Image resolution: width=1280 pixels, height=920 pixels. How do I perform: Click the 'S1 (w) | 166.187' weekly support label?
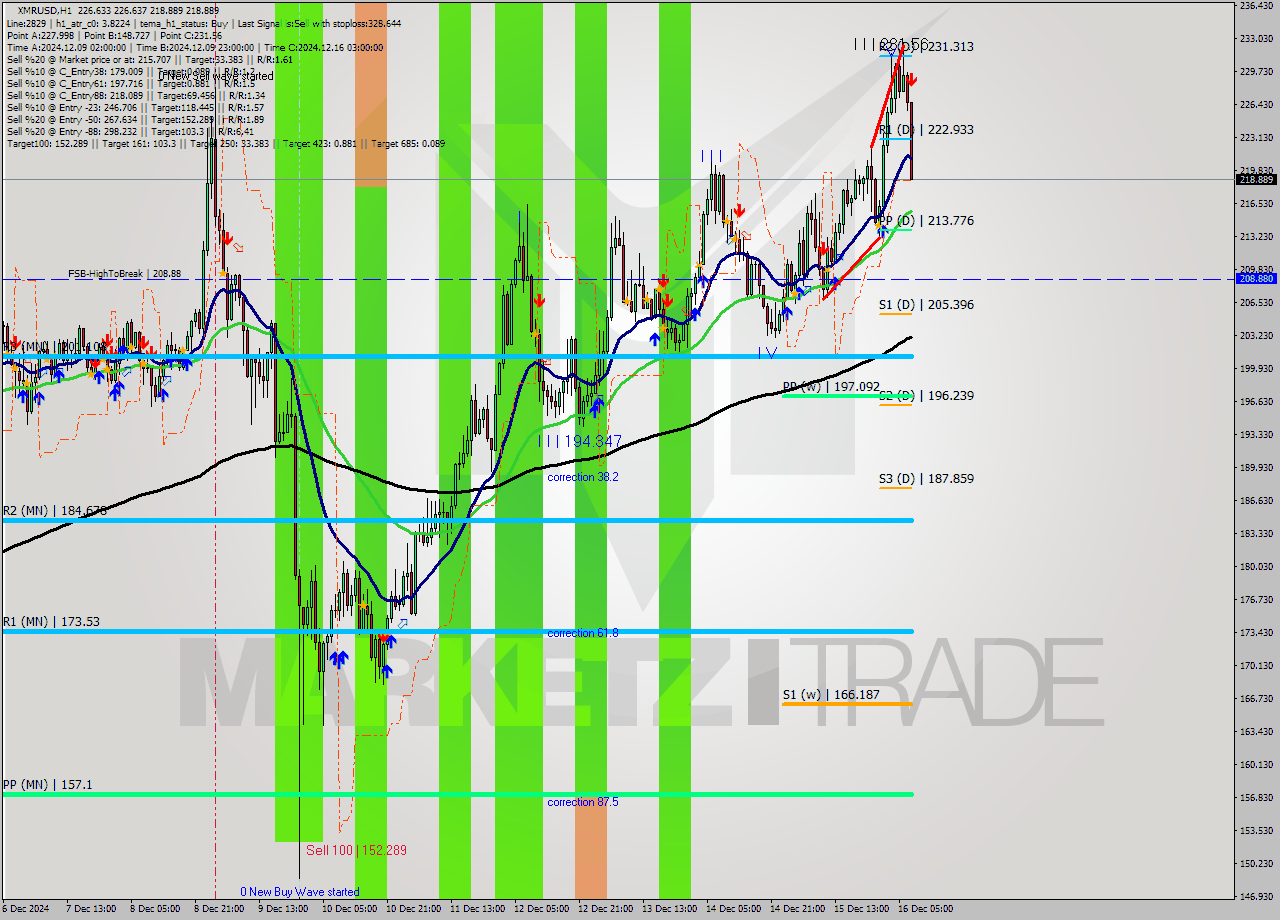[831, 694]
